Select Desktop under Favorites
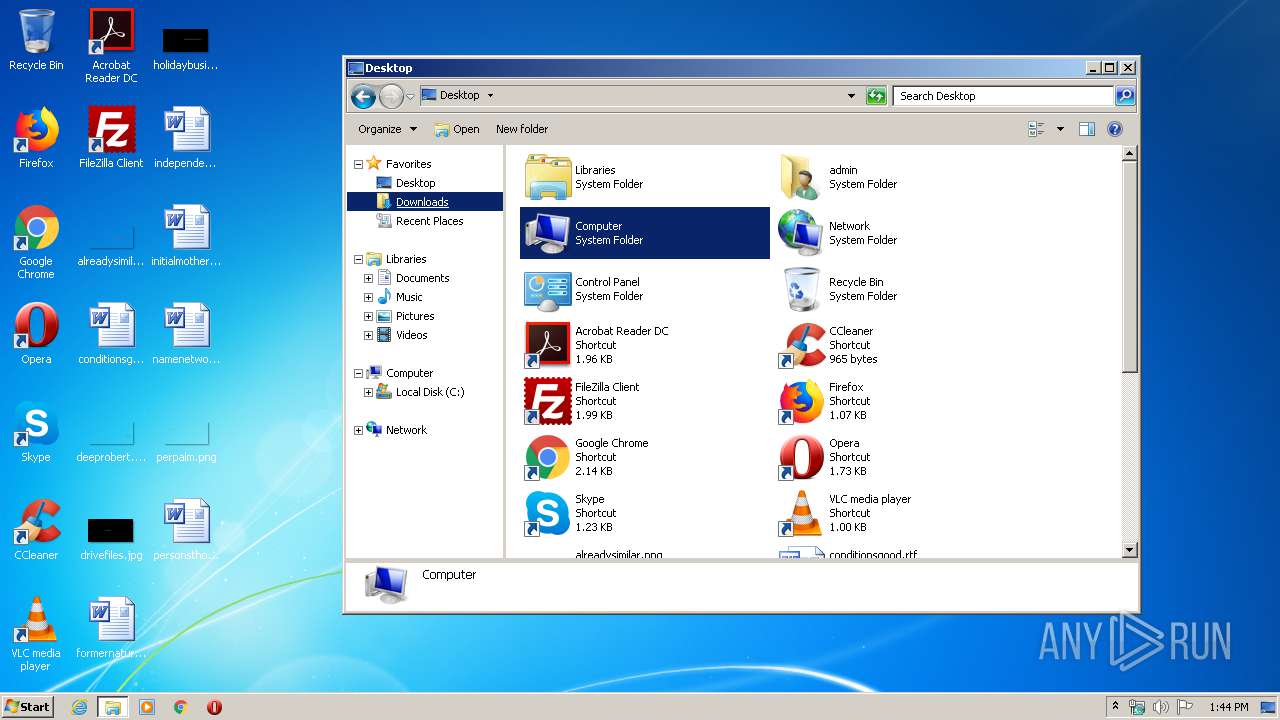Screen dimensions: 1280x720 pos(415,183)
